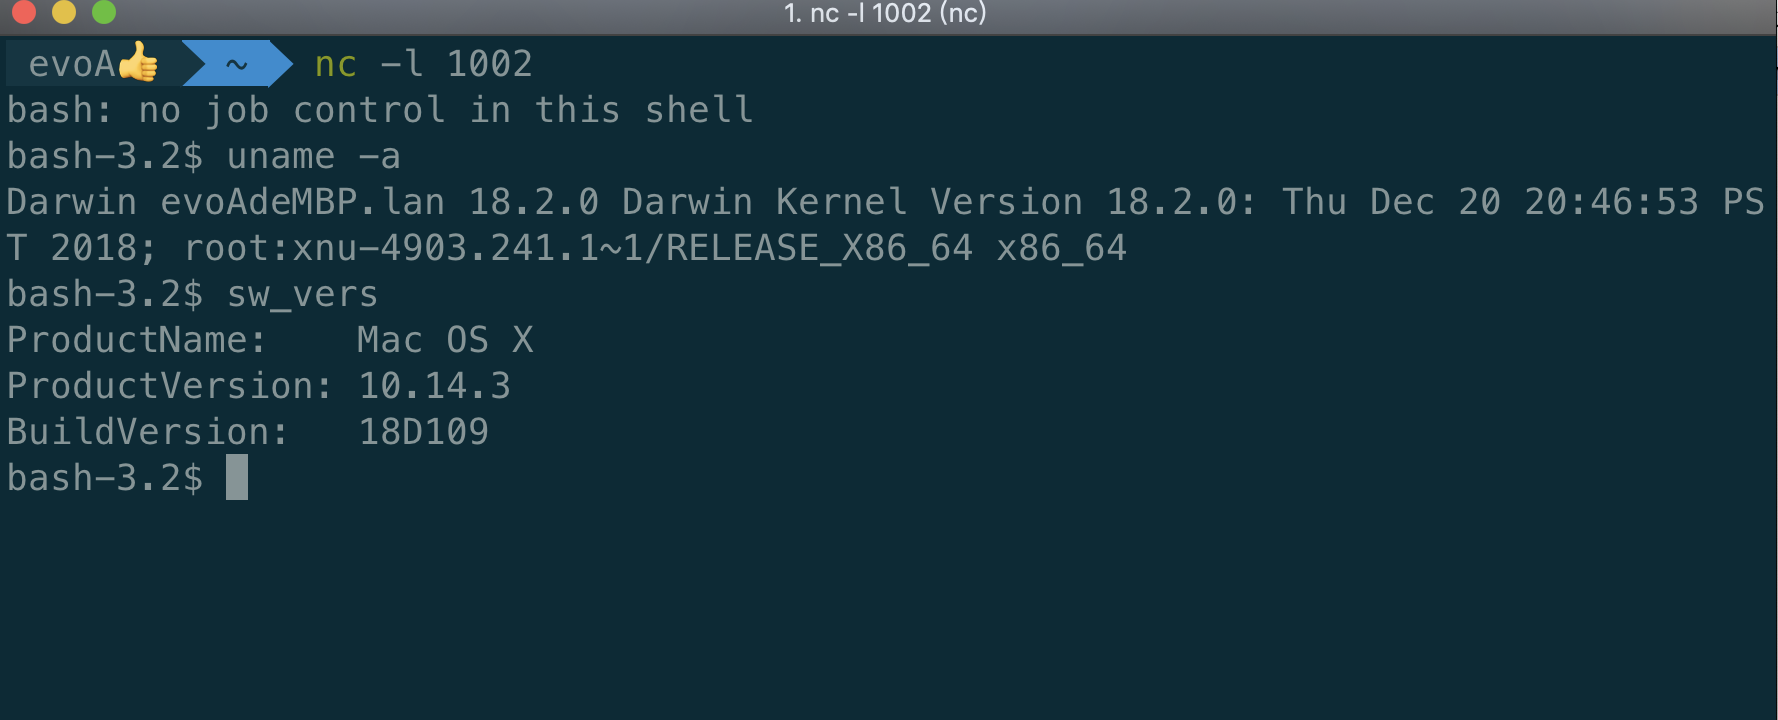
Task: Click the "Mac OS X" product name value
Action: 445,340
